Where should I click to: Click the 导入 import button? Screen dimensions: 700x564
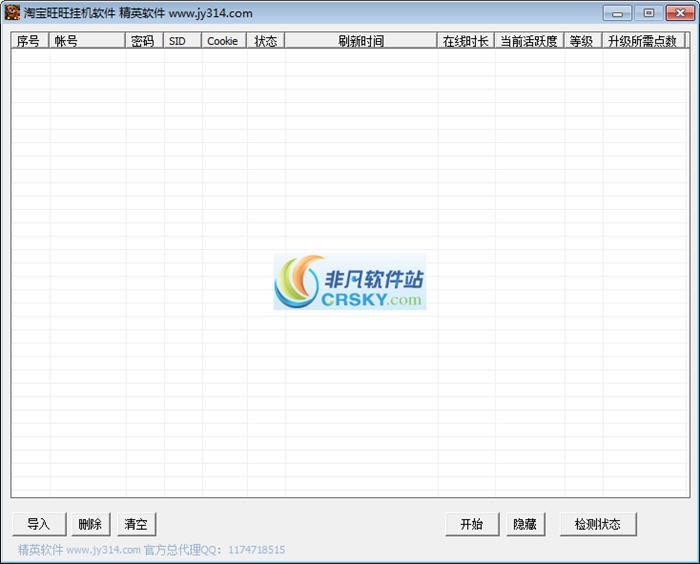point(39,524)
